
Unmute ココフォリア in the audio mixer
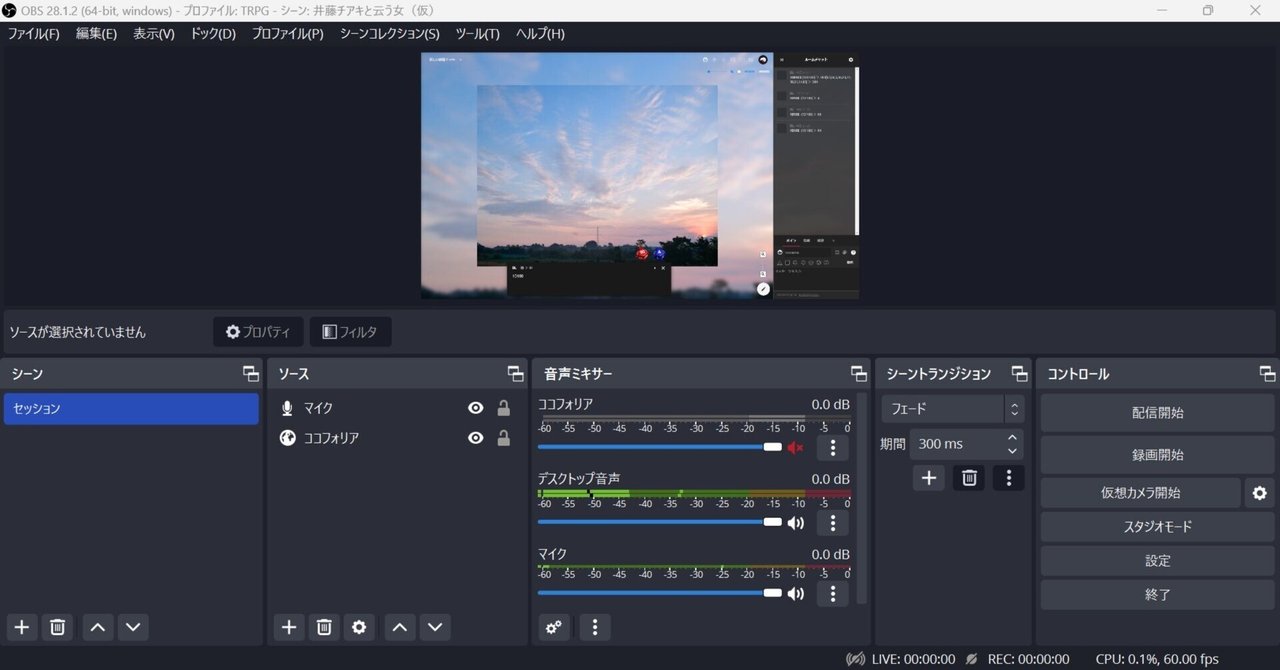pos(796,447)
